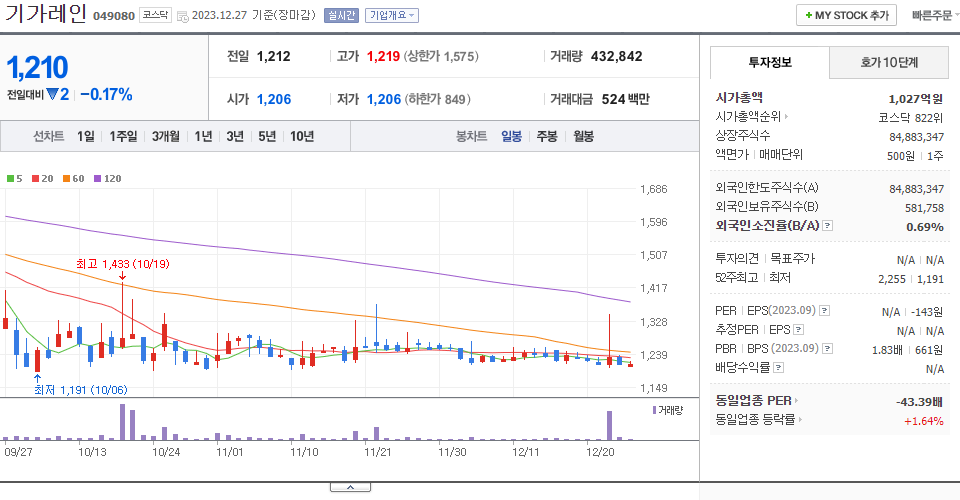Click the 상장주식수 84,883,347 value
The image size is (960, 500).
tap(916, 136)
